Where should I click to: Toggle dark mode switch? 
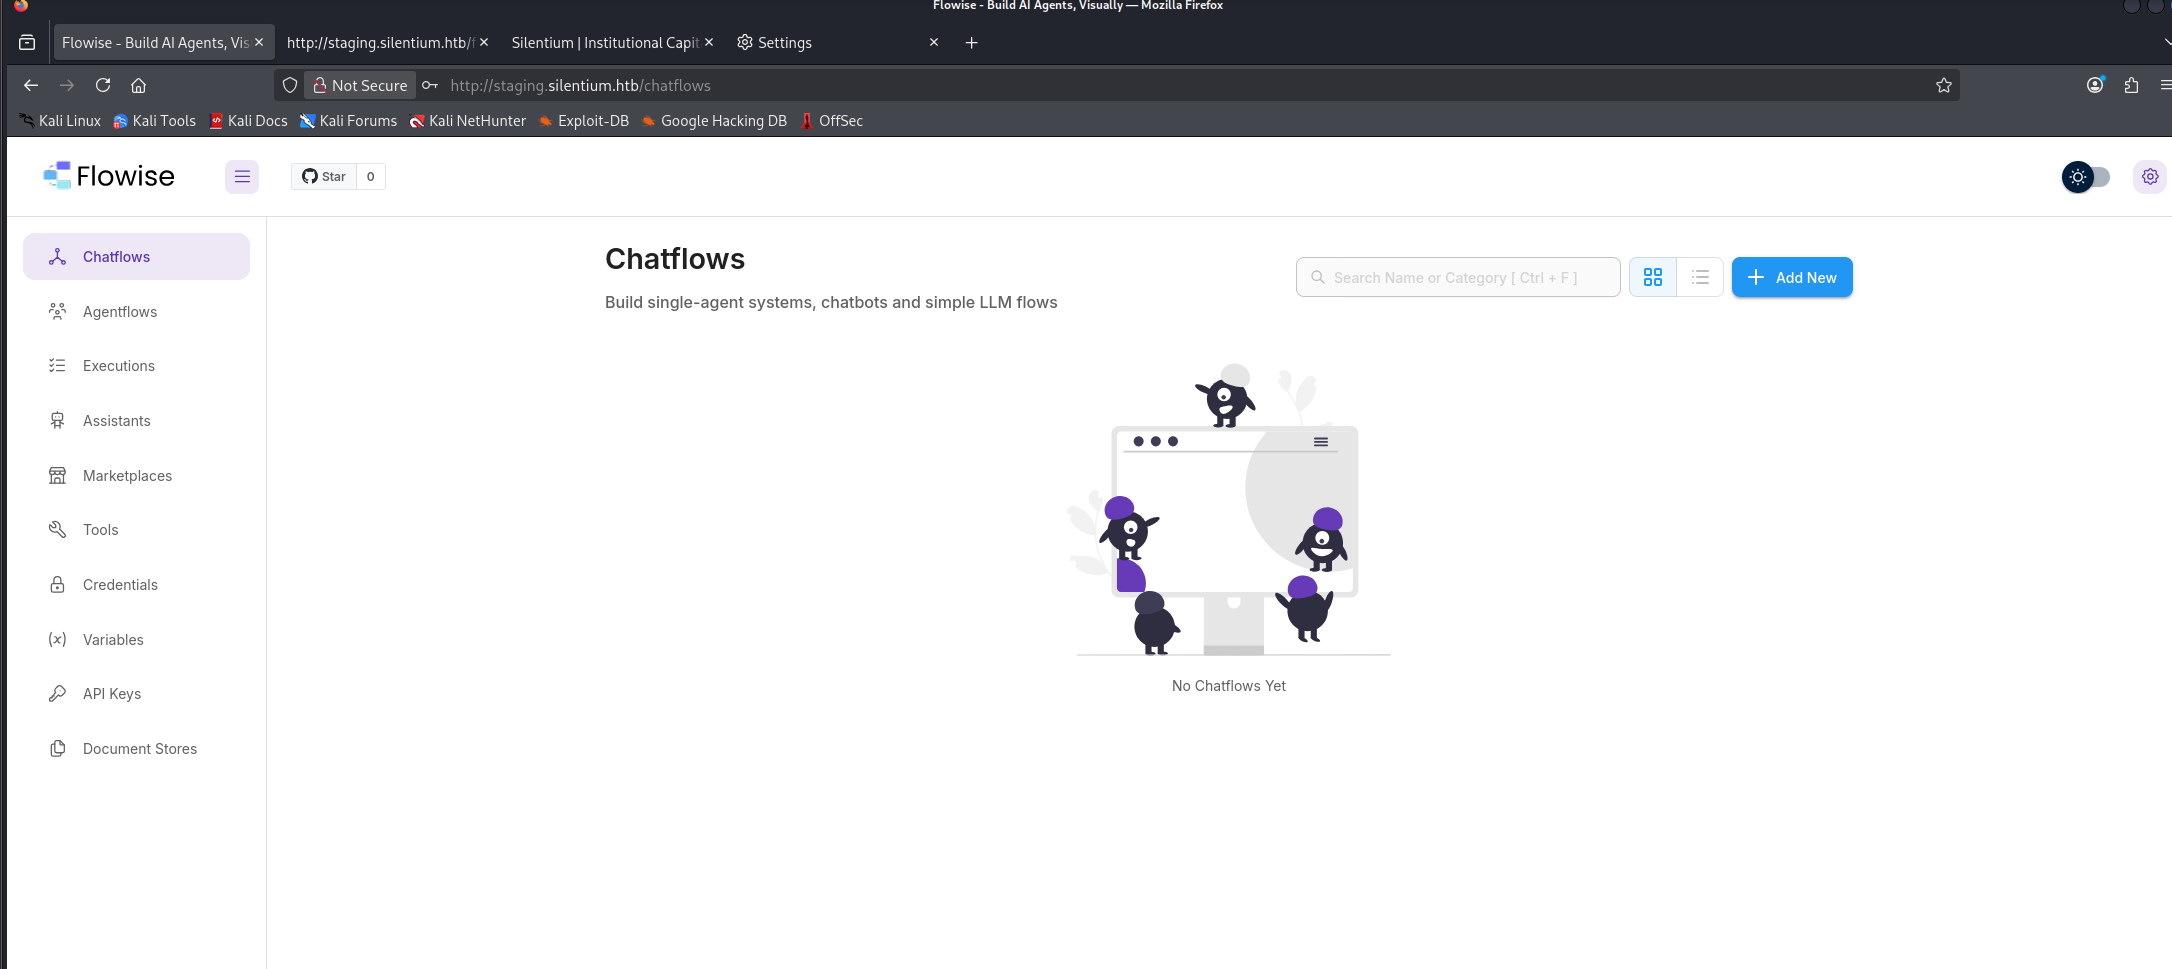pos(2086,177)
